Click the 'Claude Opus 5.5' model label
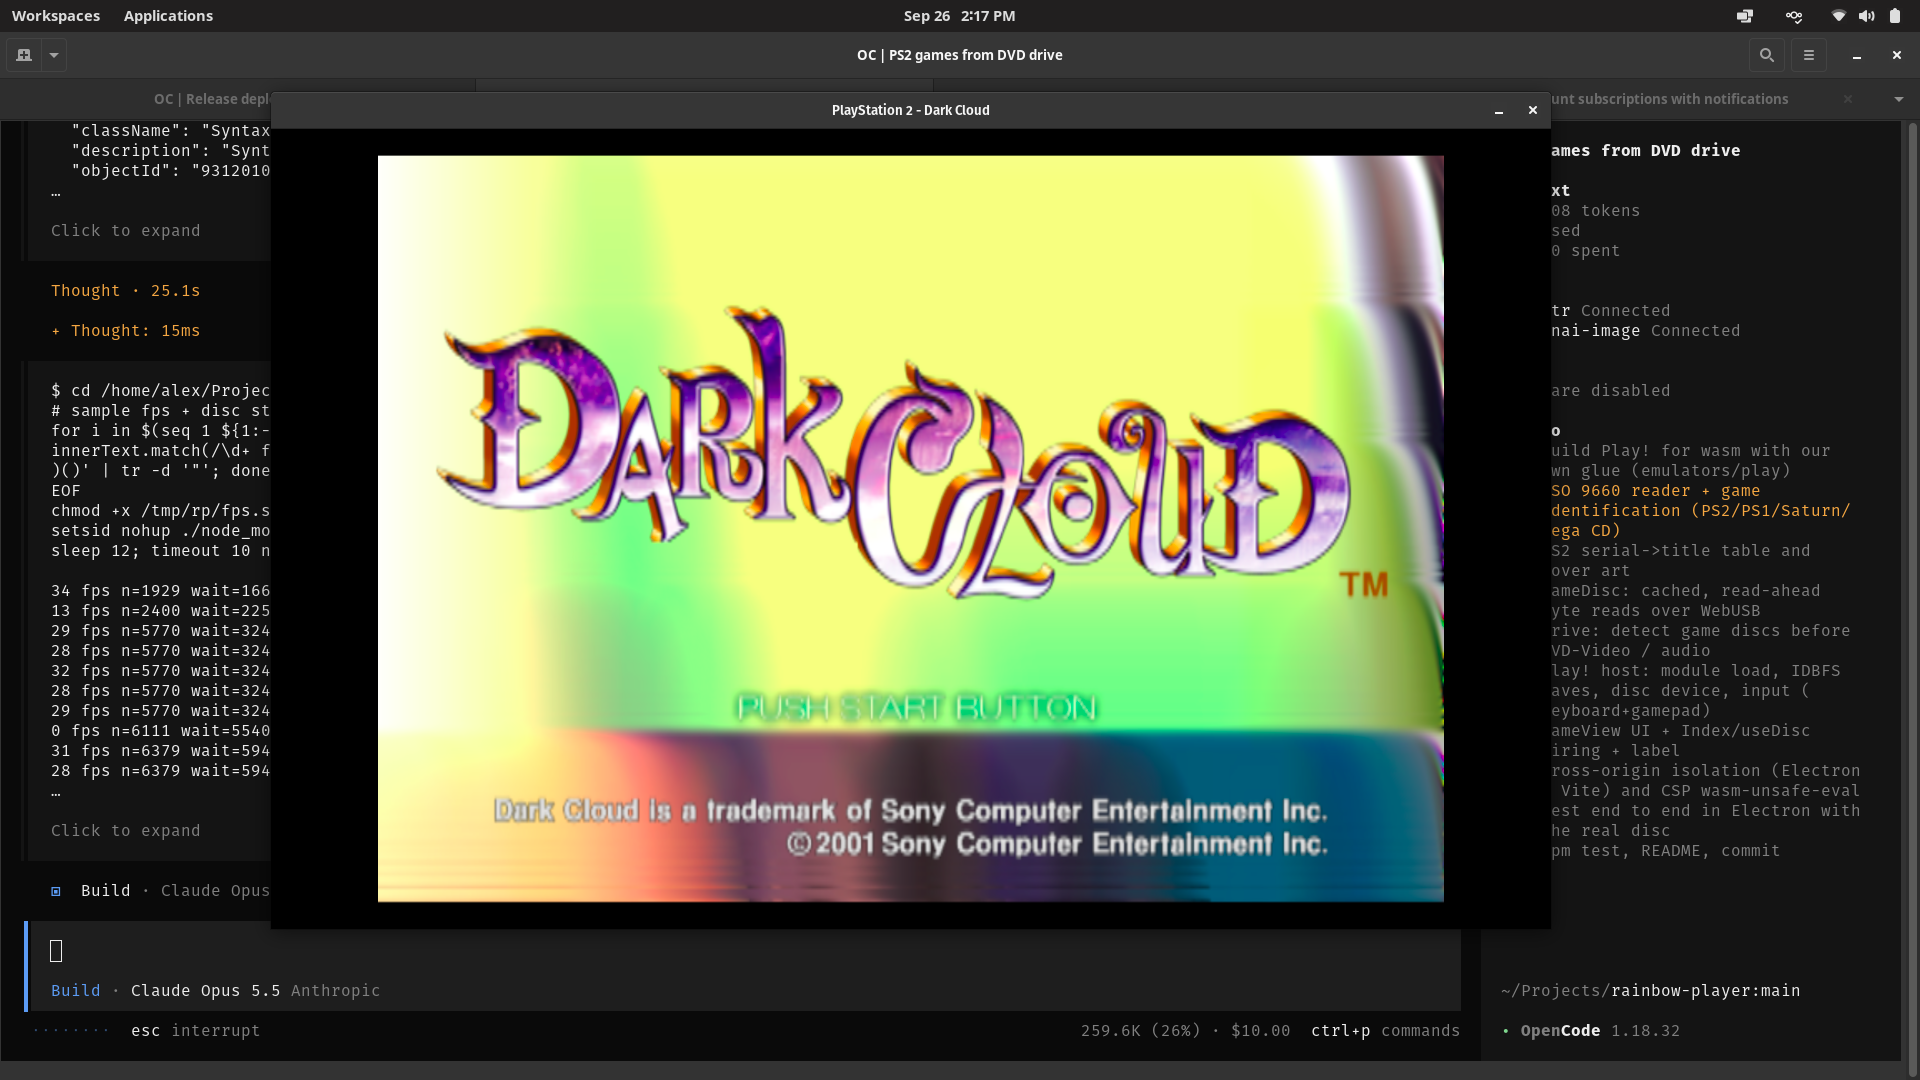 point(206,991)
